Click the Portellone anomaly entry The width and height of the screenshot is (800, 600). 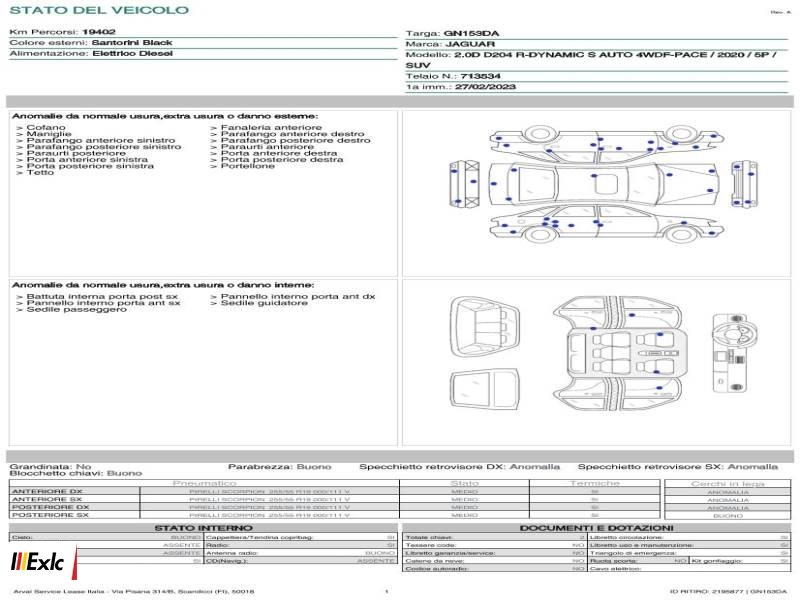(248, 166)
